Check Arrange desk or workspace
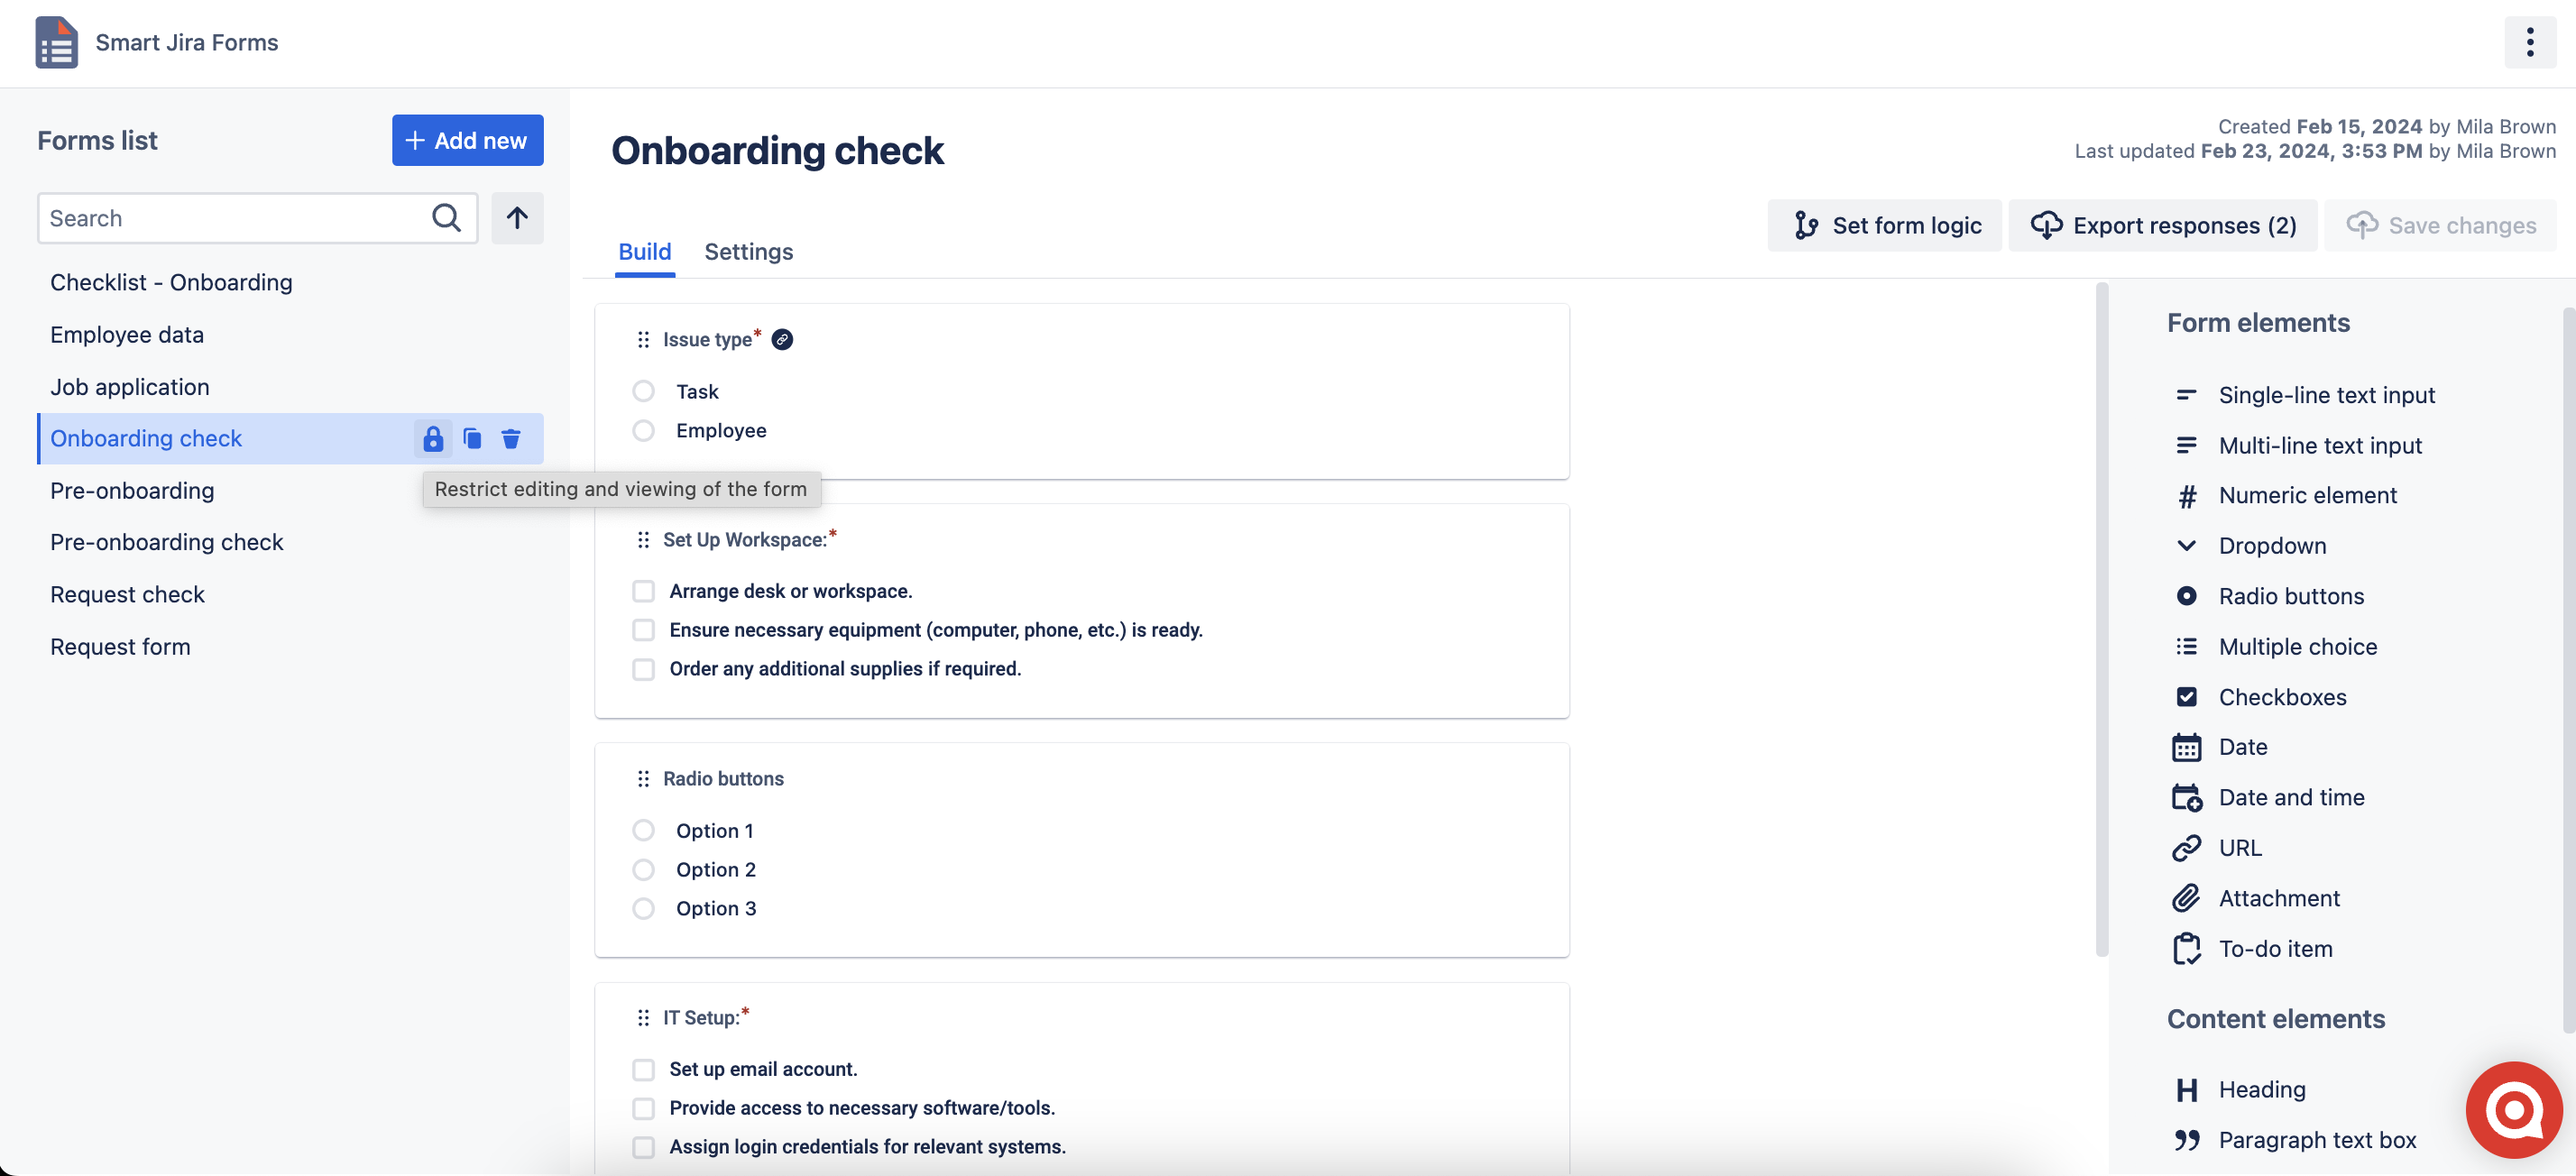Viewport: 2576px width, 1176px height. [643, 591]
